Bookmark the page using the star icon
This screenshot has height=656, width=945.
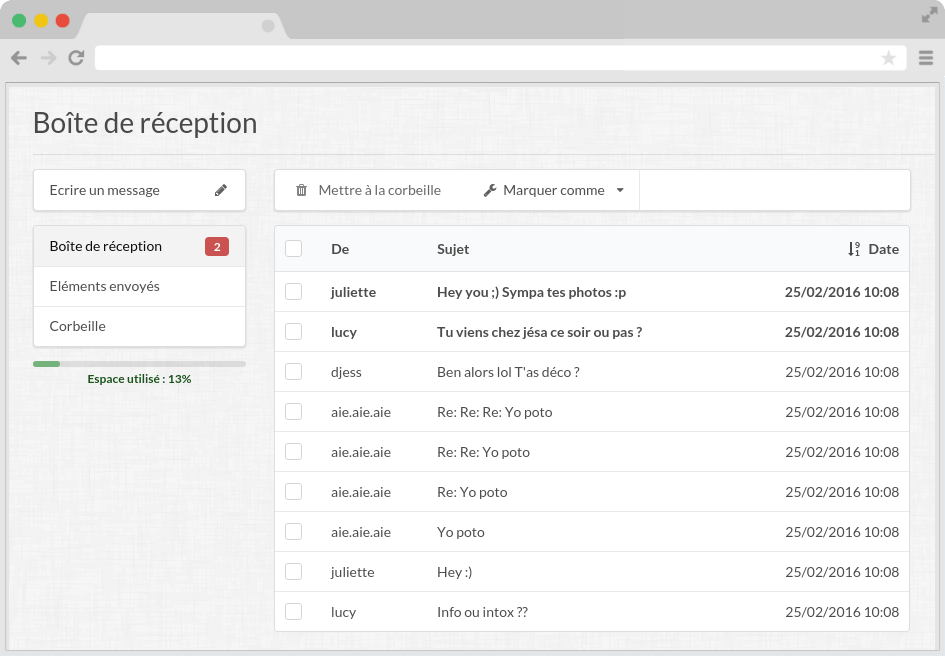pyautogui.click(x=888, y=58)
